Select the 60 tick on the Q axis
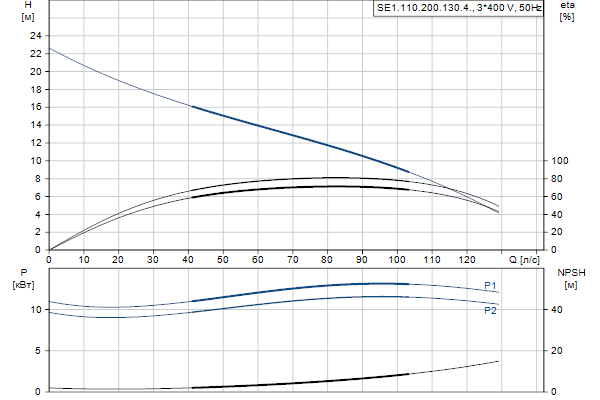This screenshot has width=600, height=400. [x=258, y=260]
